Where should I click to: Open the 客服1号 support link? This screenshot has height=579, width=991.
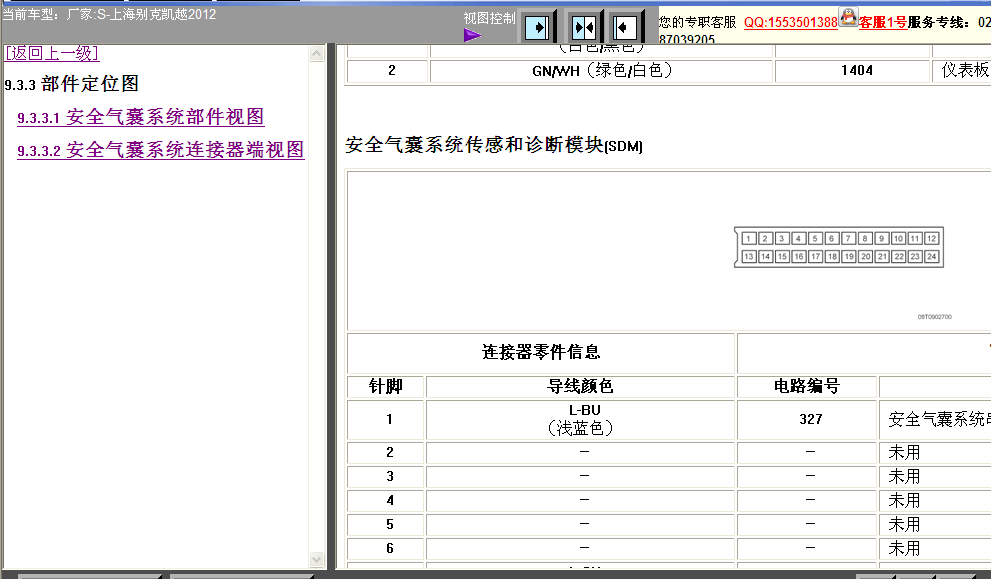[883, 22]
